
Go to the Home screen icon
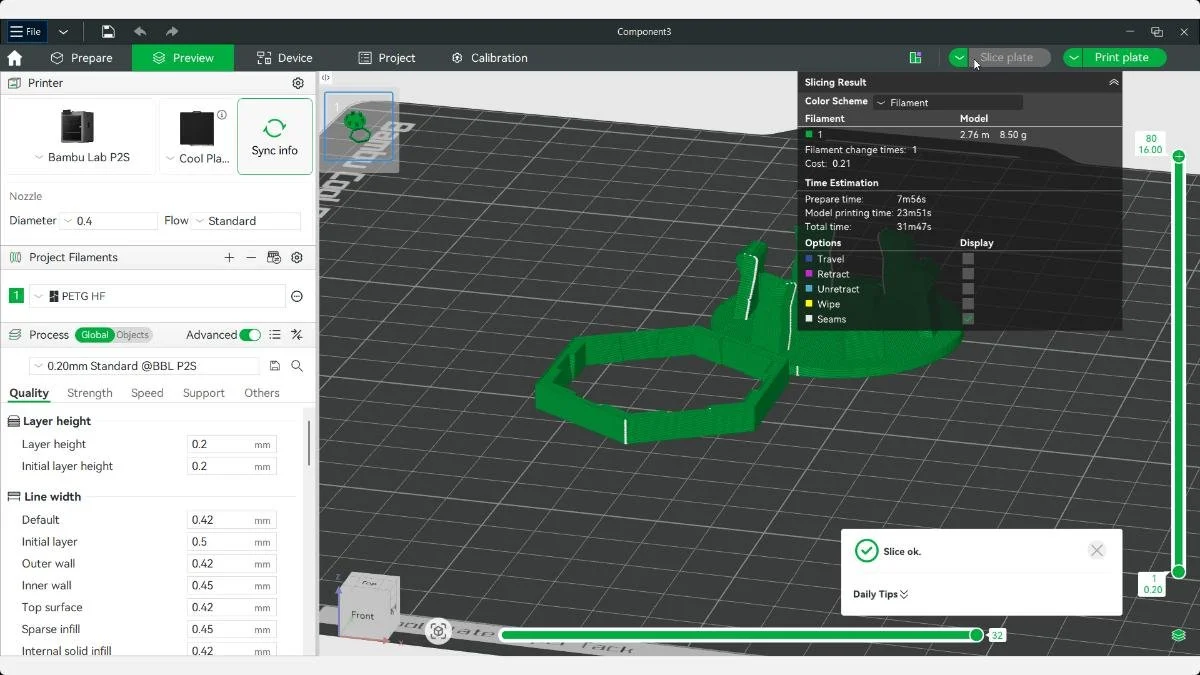[x=15, y=58]
